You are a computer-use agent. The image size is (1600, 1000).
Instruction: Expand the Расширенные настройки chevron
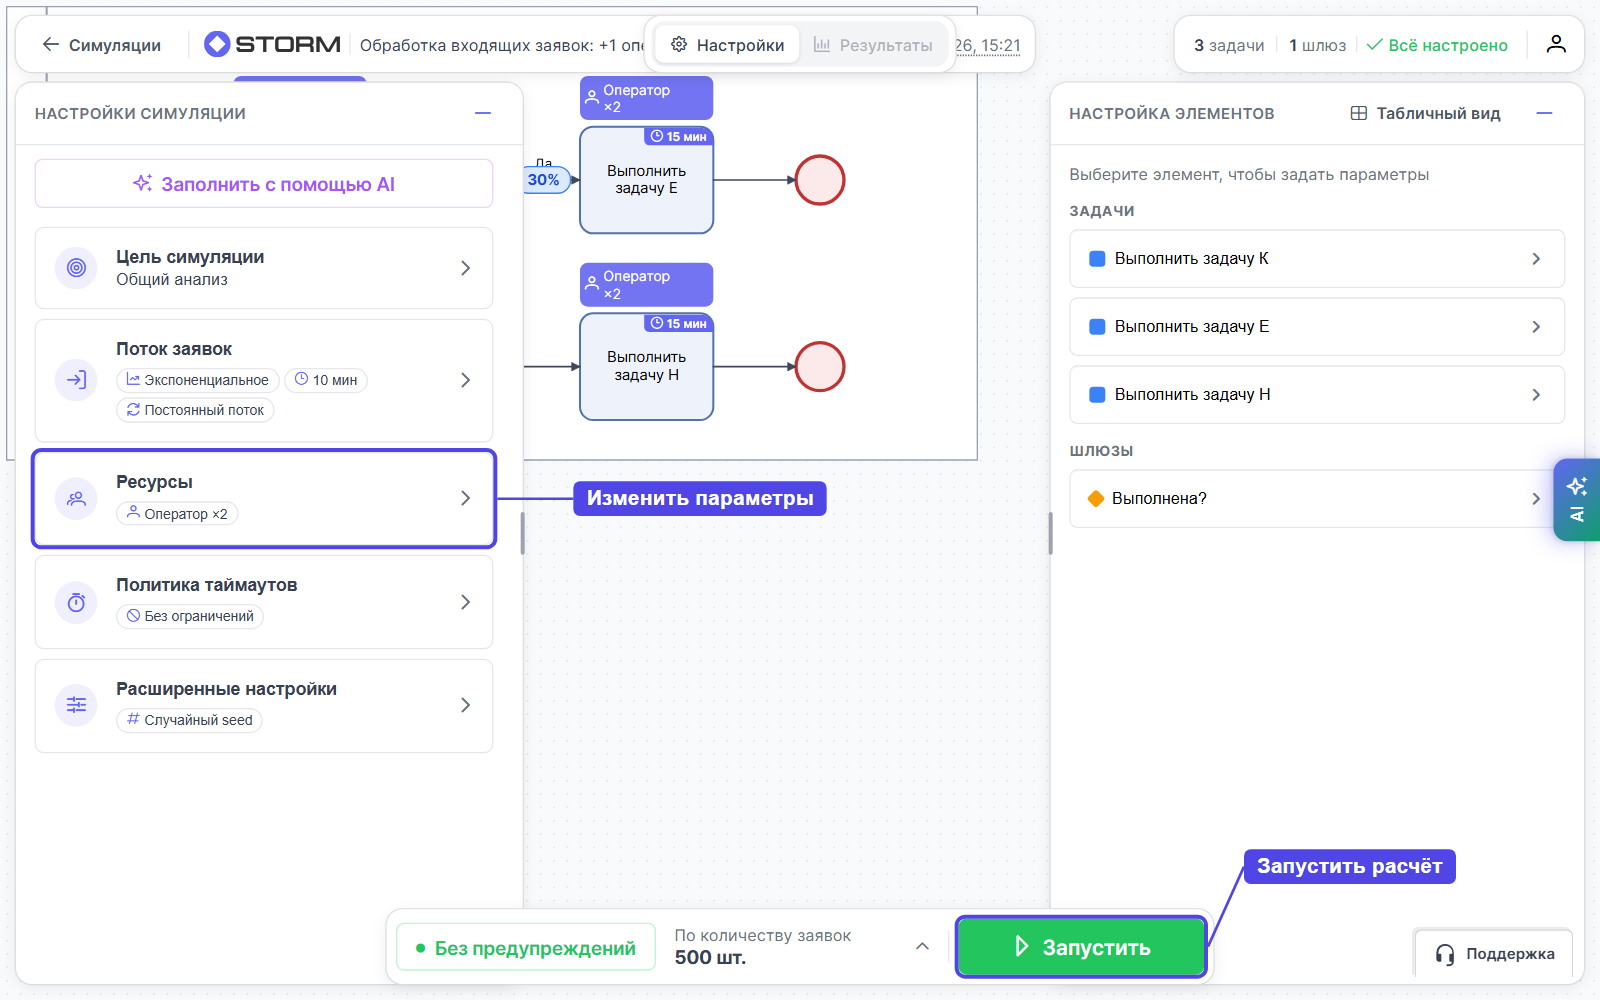coord(465,705)
